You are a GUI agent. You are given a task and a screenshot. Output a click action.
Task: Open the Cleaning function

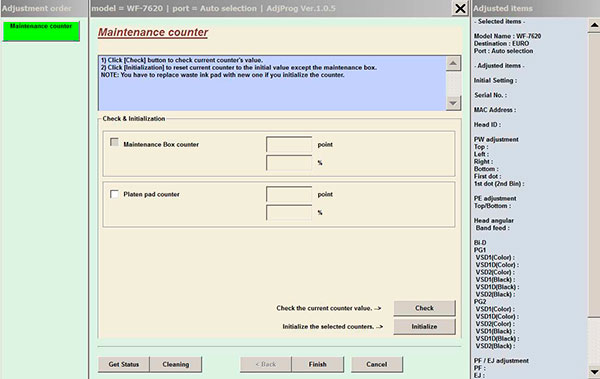[176, 364]
